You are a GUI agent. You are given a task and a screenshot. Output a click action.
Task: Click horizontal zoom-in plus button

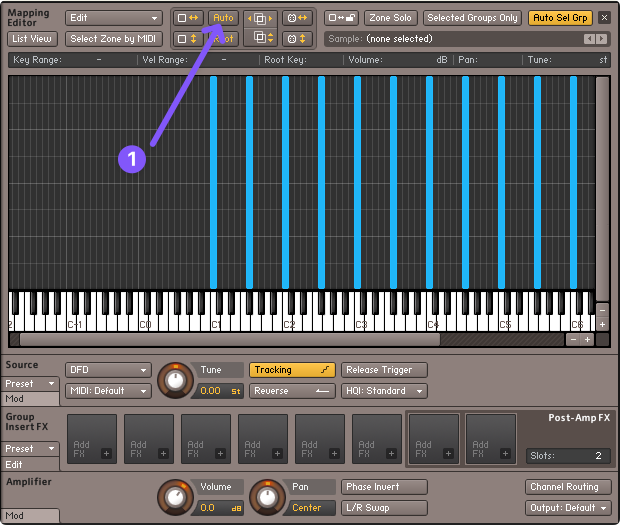pyautogui.click(x=586, y=340)
